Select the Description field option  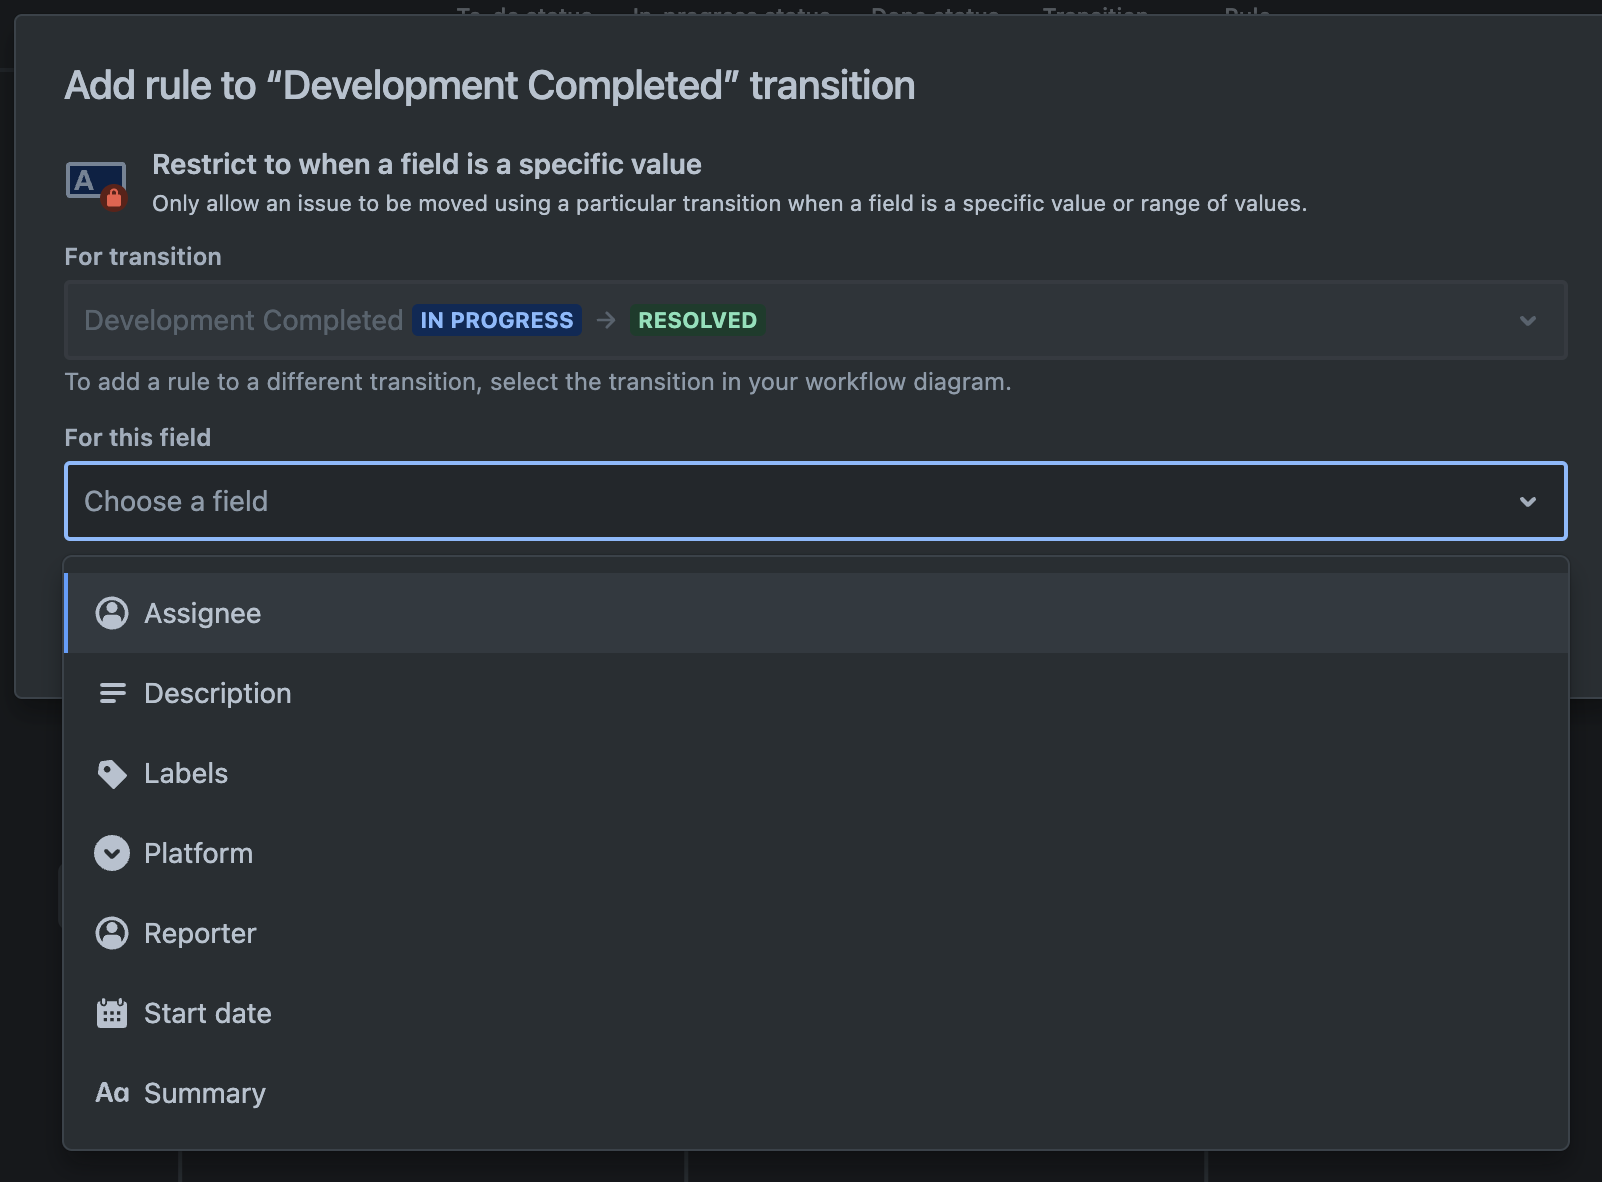coord(816,693)
